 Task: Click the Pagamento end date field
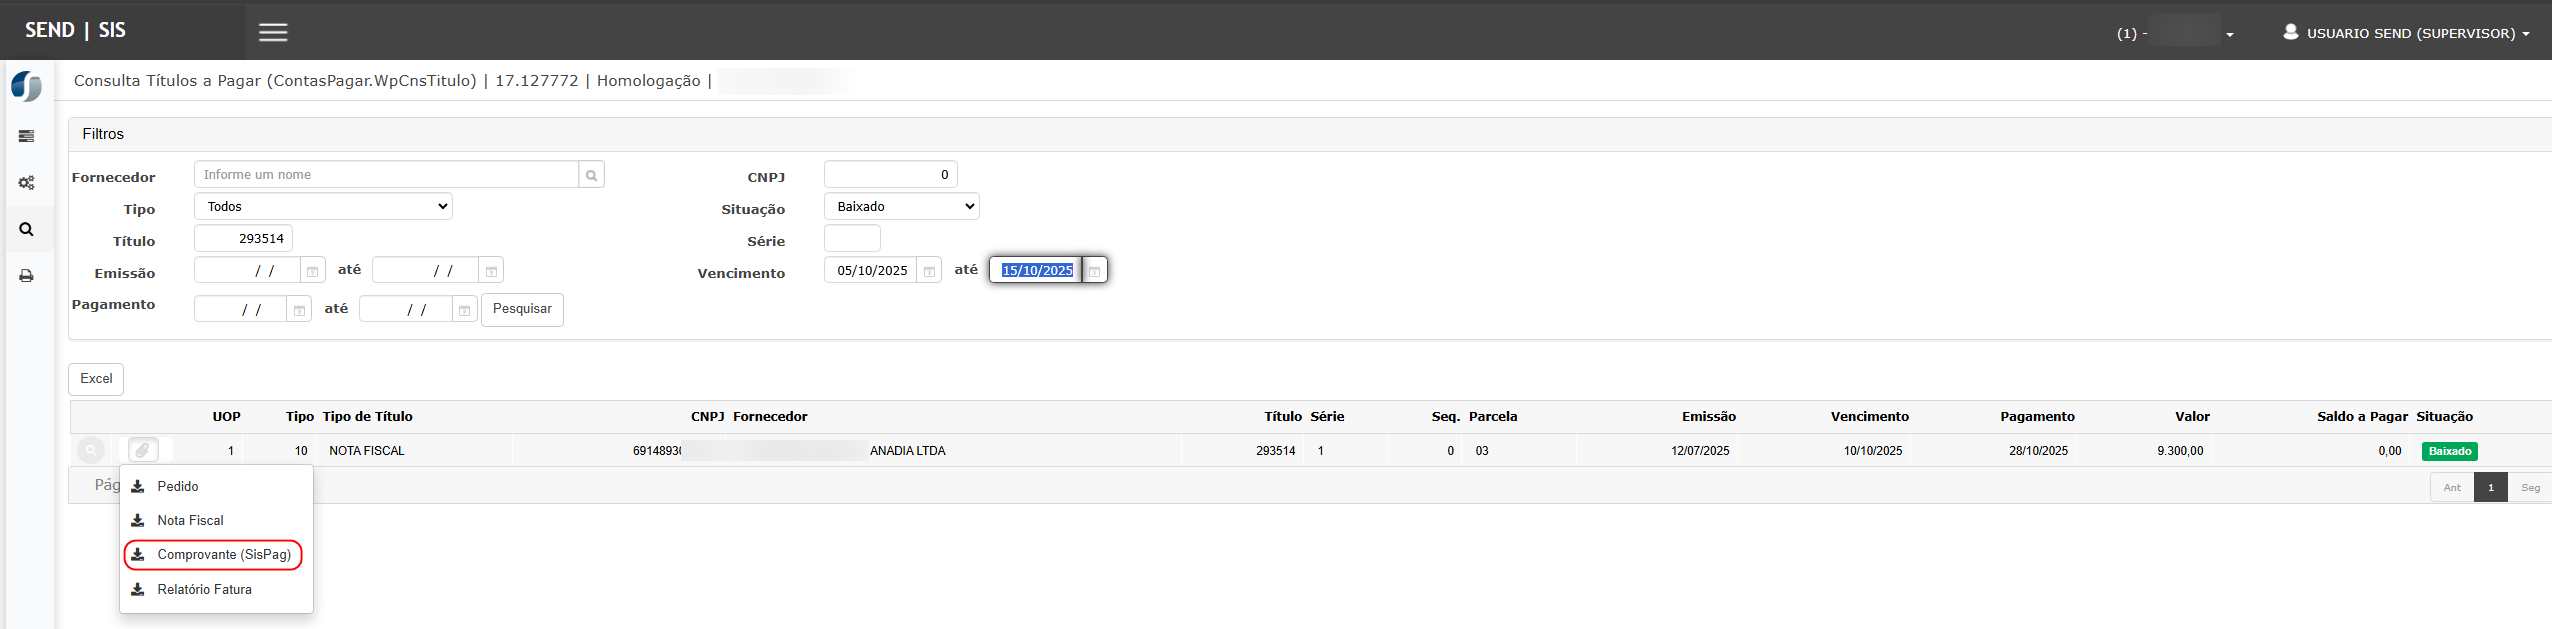[405, 310]
